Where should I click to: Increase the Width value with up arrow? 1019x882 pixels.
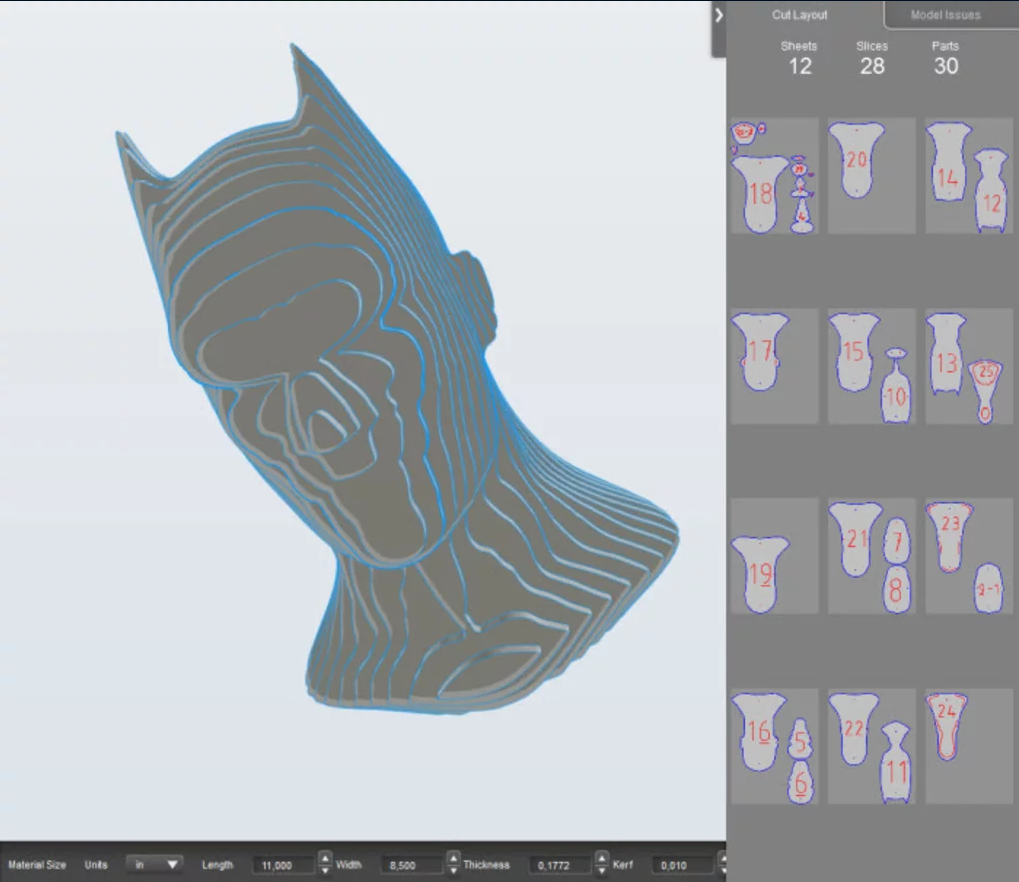click(453, 859)
